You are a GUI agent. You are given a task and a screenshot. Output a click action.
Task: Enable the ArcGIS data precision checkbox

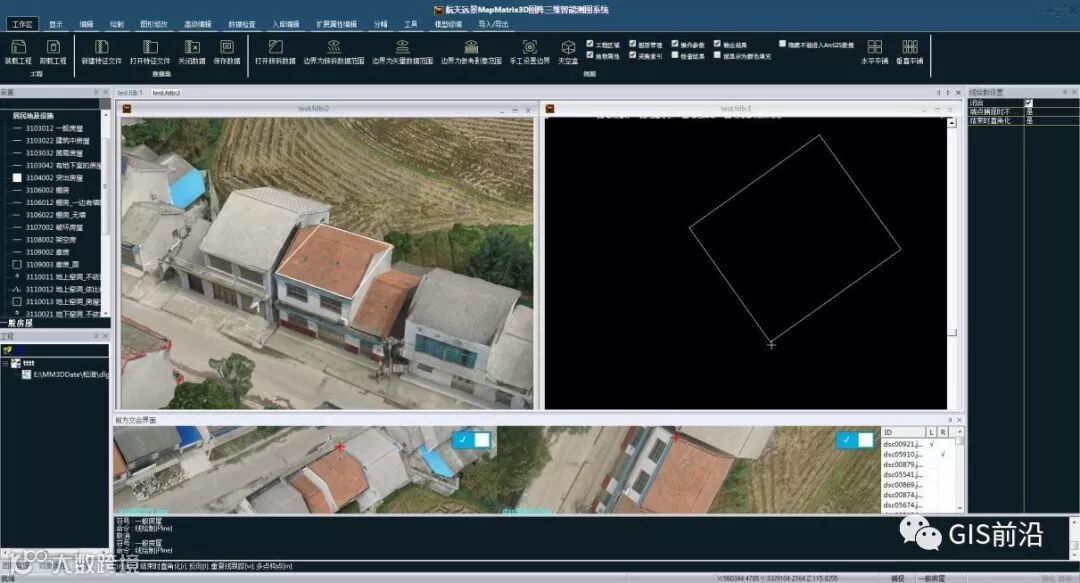[x=782, y=43]
